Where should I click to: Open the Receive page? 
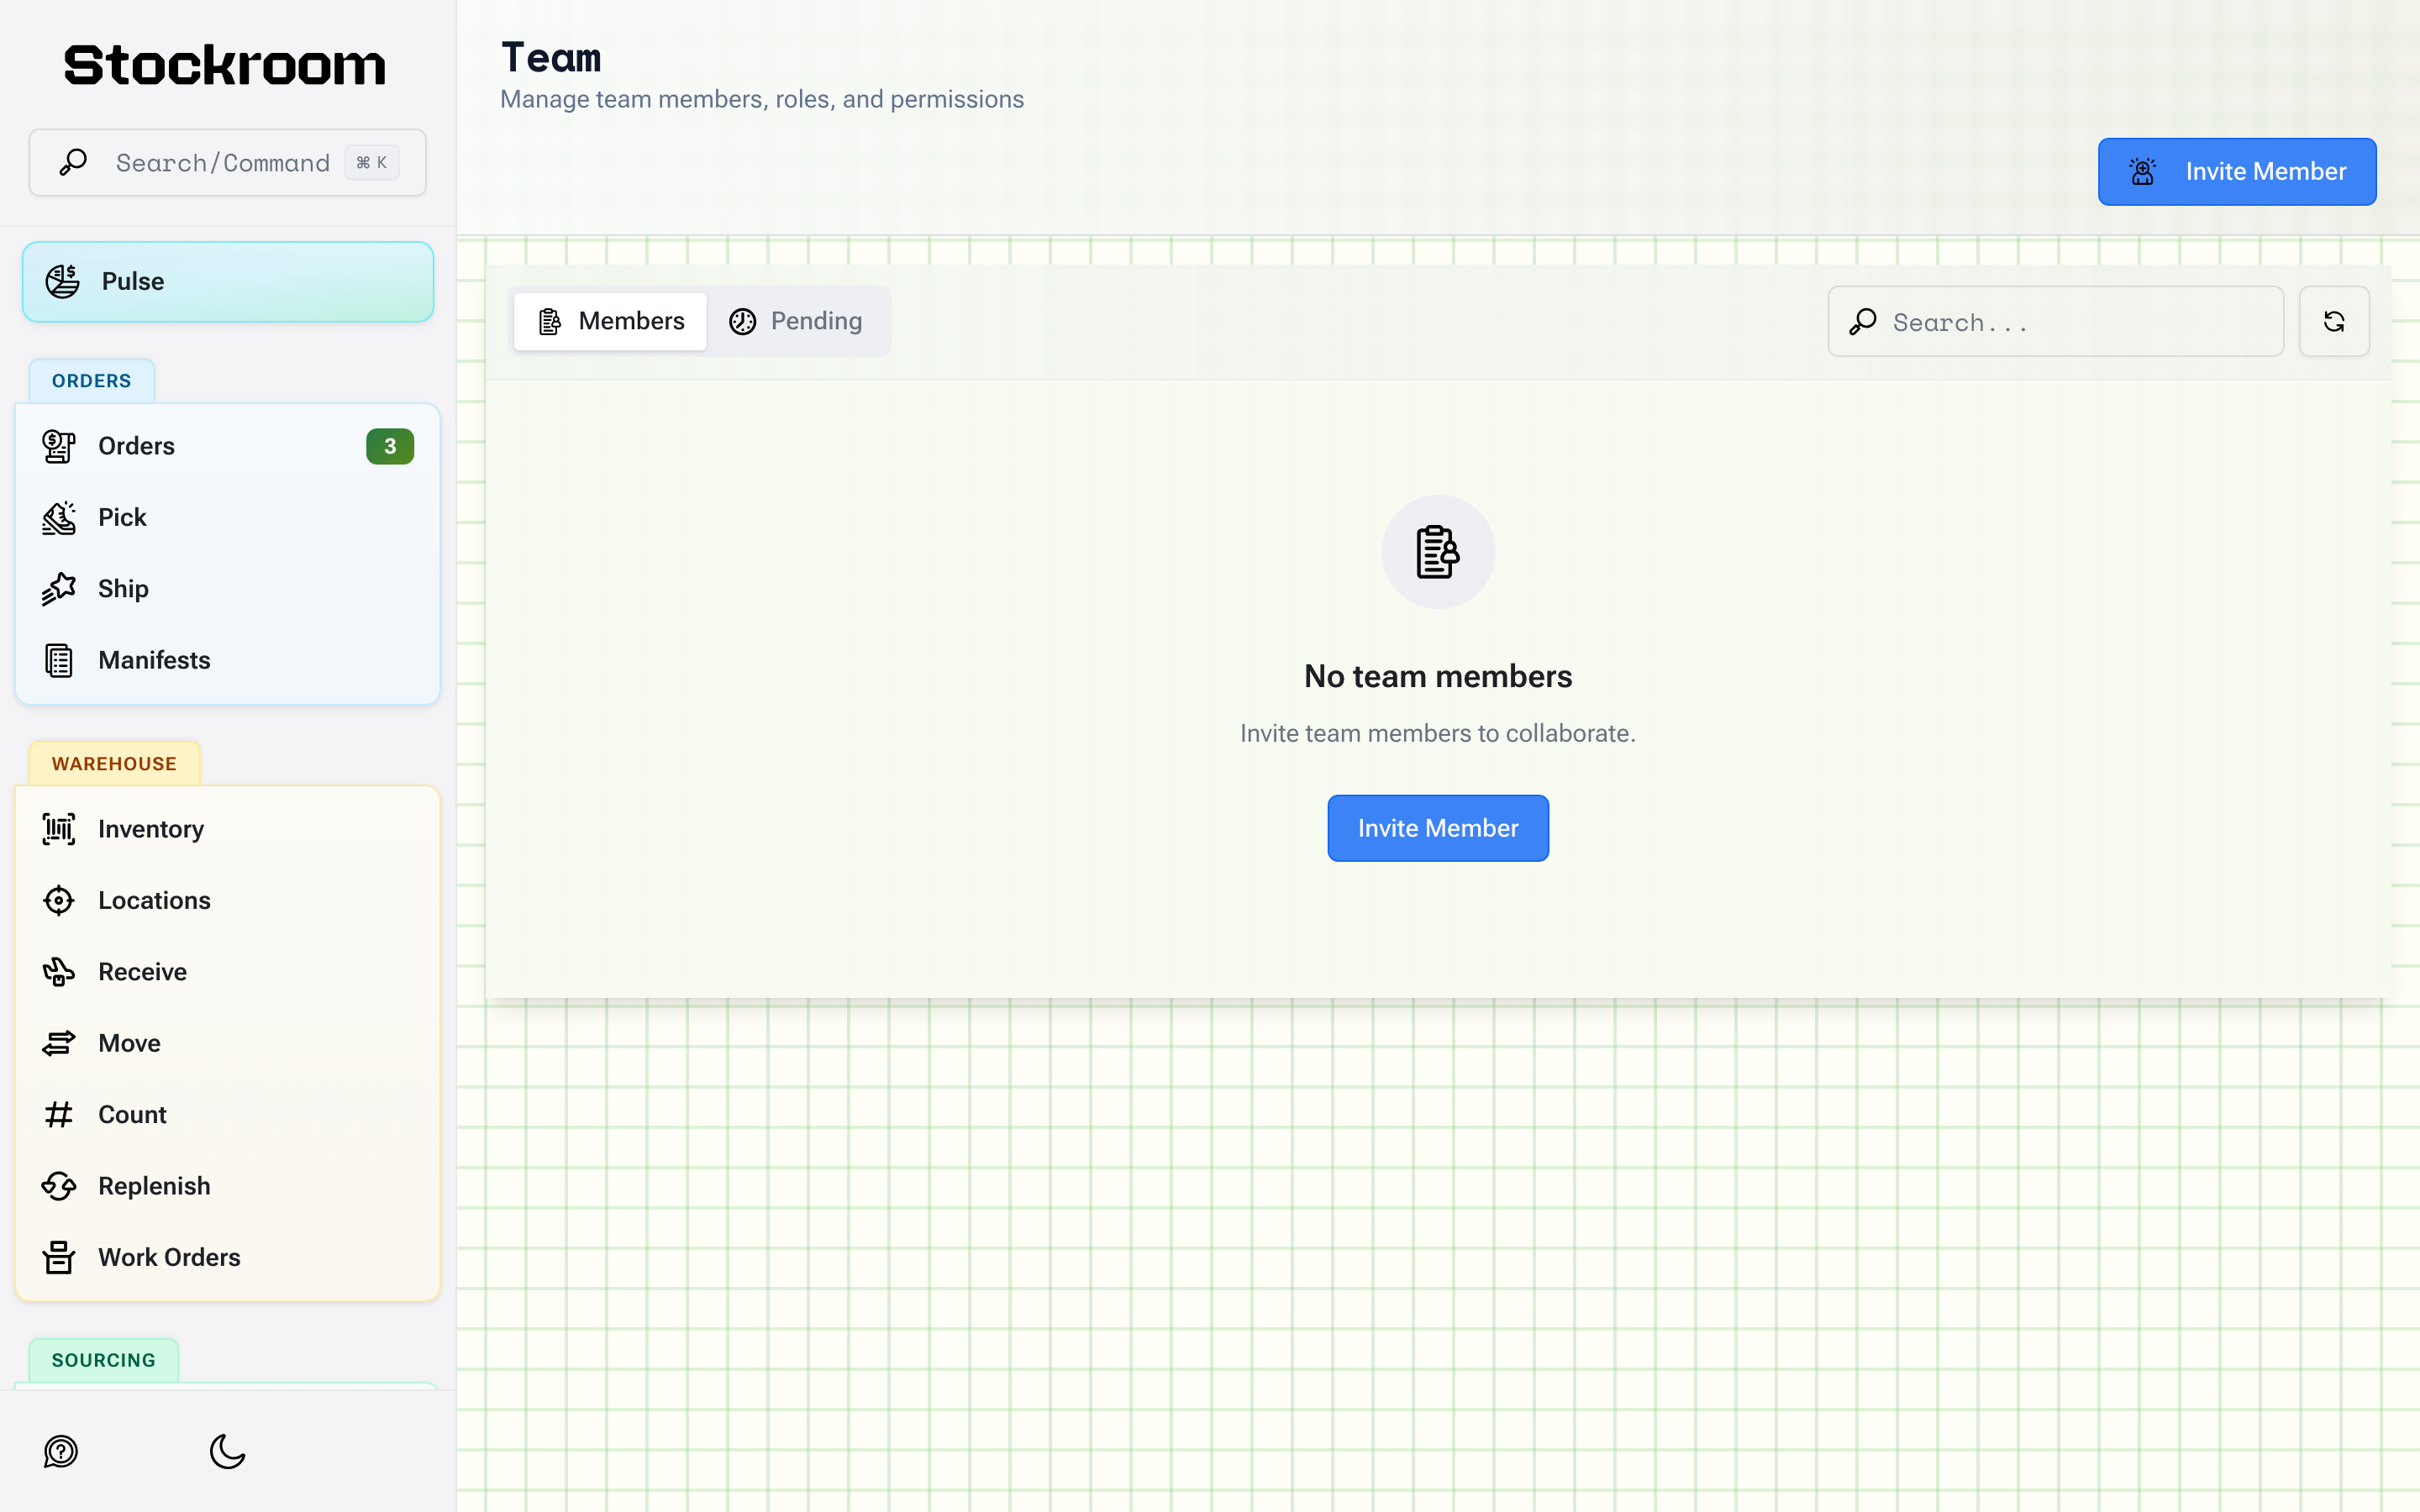click(x=228, y=972)
